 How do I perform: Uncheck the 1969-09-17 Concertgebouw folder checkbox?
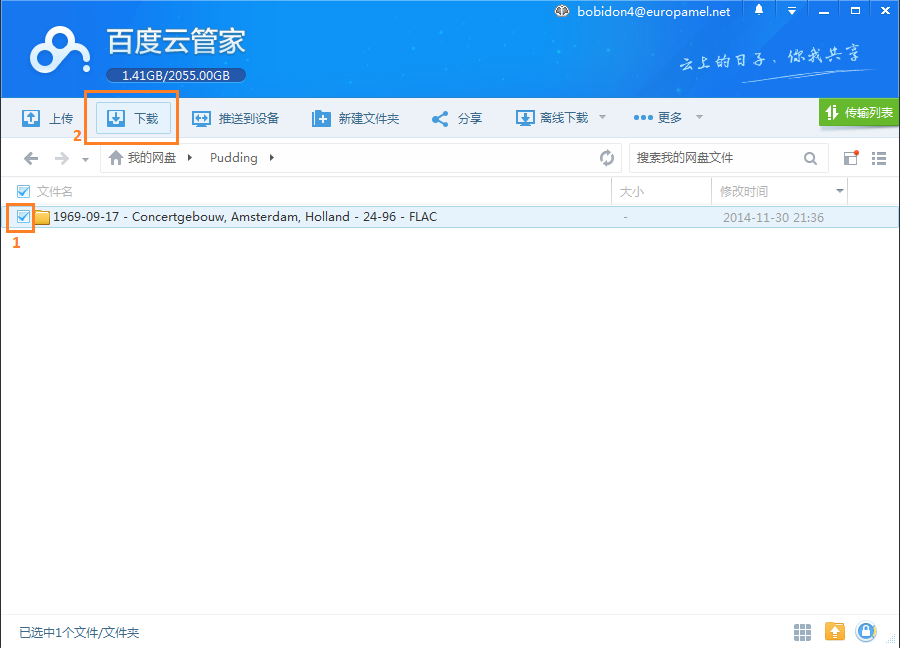(x=23, y=216)
